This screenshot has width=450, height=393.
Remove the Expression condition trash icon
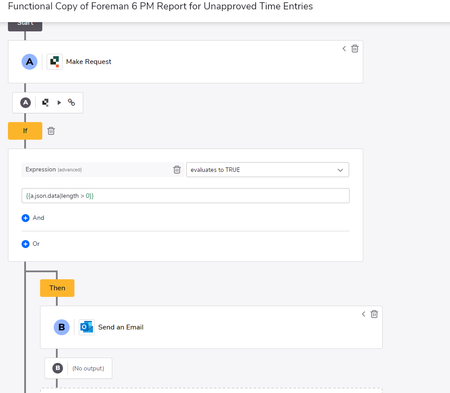click(x=177, y=170)
